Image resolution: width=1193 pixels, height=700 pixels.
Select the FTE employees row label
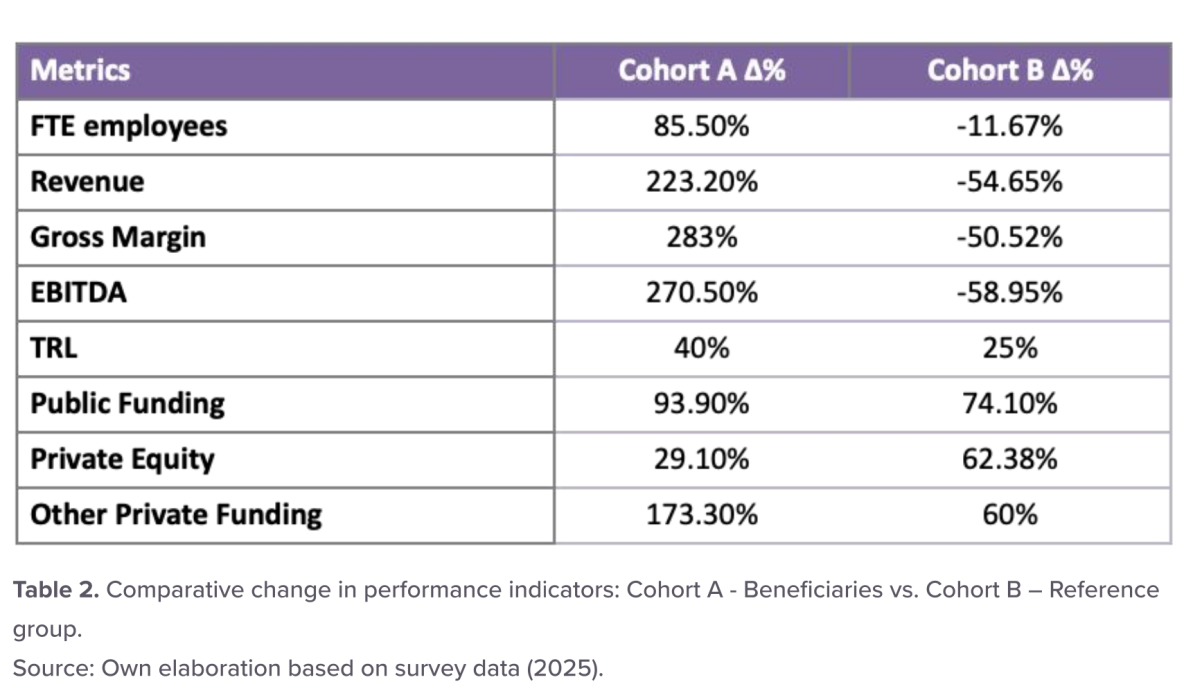(129, 127)
